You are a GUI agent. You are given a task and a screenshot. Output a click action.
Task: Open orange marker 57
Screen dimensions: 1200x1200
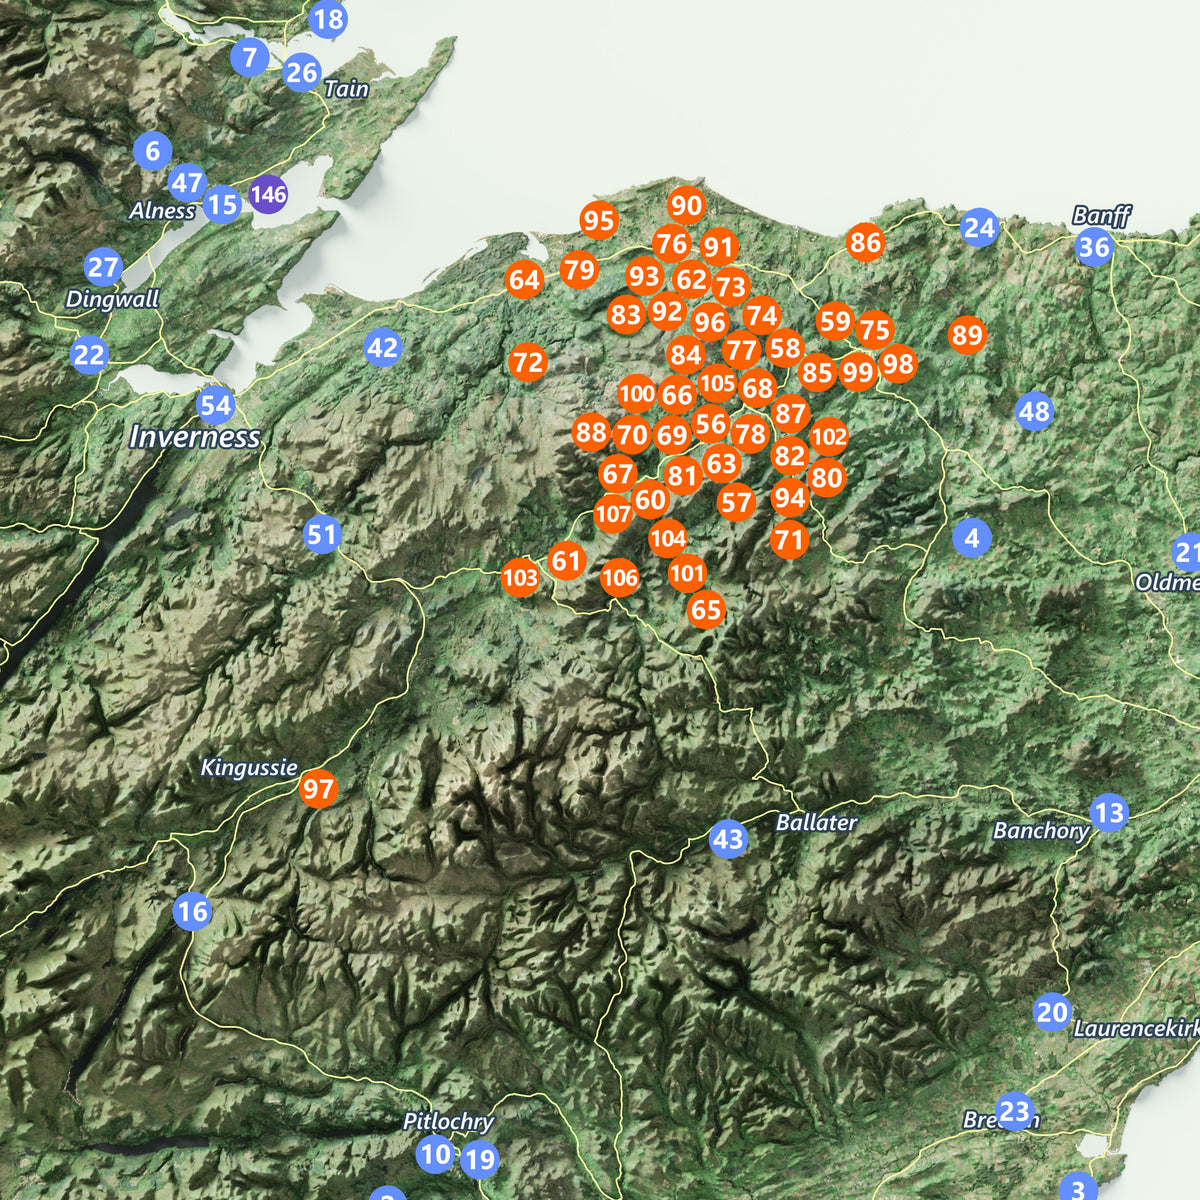click(736, 503)
